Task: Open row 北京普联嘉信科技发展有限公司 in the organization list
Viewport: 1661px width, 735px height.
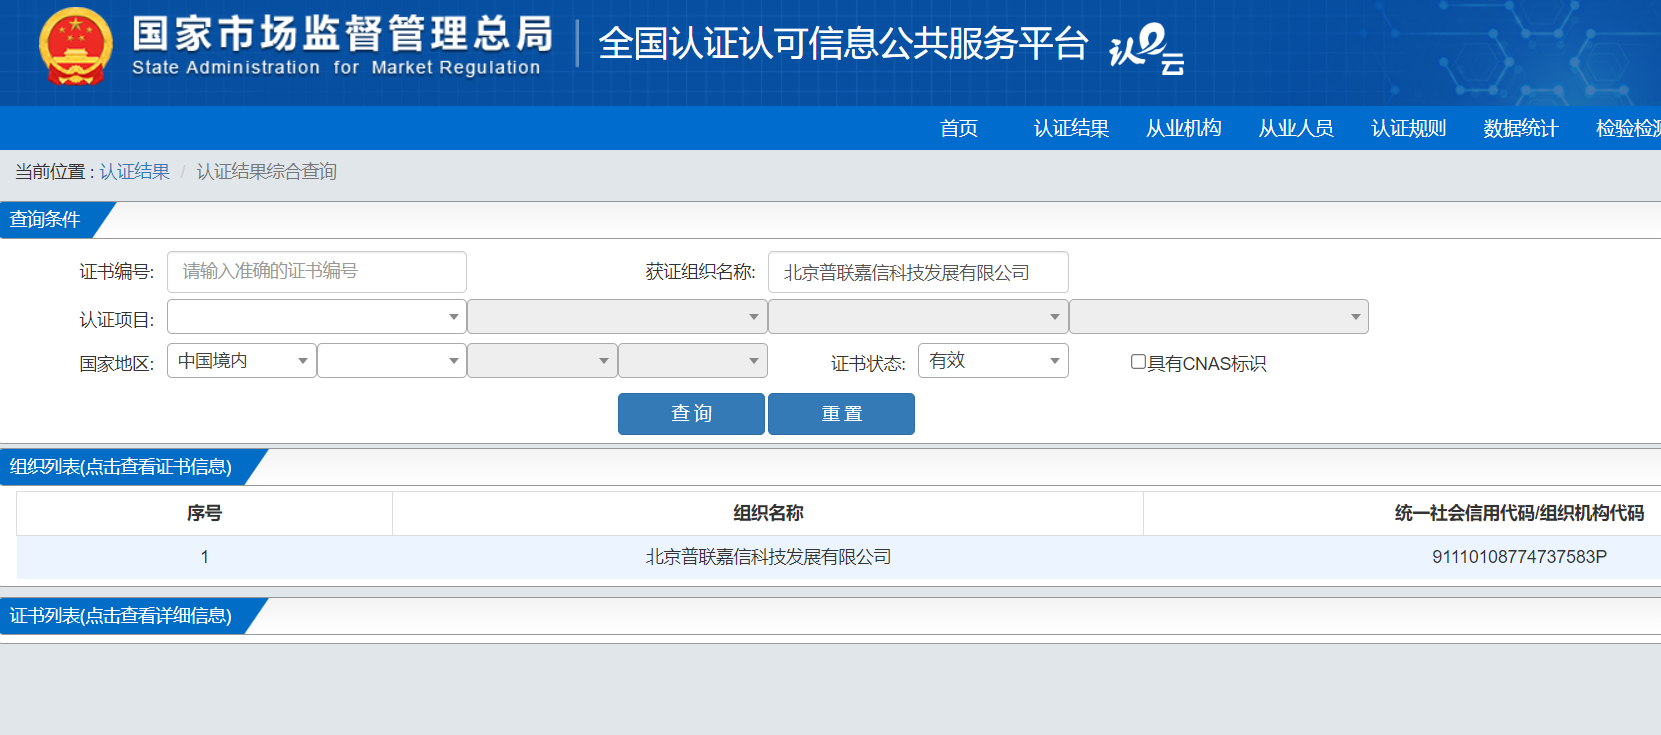Action: pyautogui.click(x=768, y=557)
